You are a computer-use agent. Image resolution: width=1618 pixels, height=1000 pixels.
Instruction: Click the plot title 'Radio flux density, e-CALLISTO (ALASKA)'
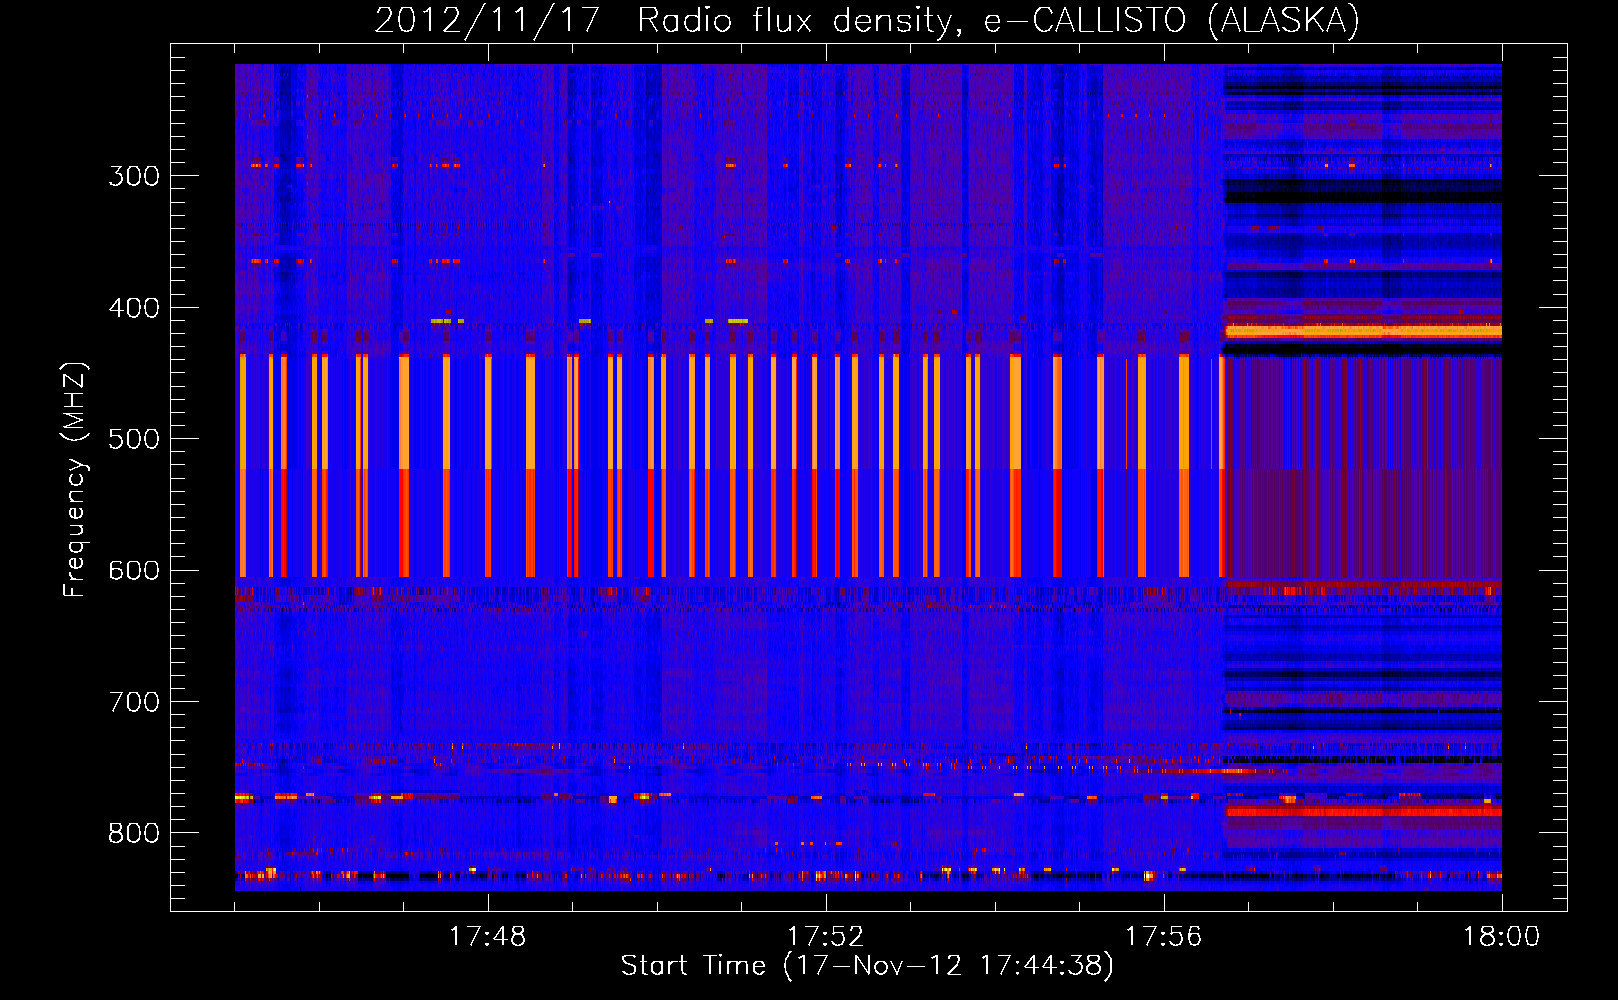(x=998, y=21)
